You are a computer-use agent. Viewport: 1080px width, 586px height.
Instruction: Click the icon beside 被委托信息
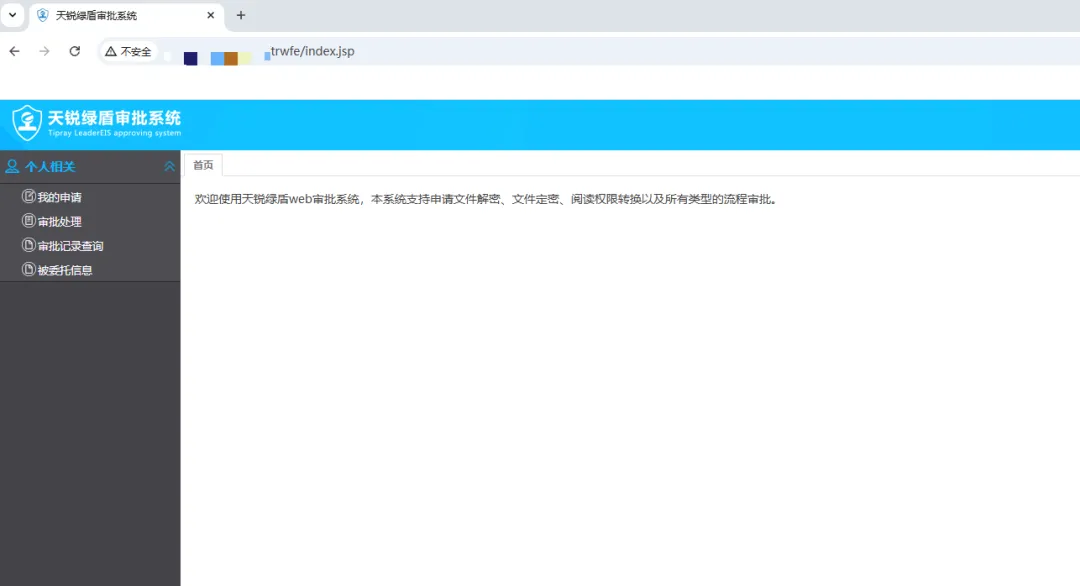click(x=28, y=269)
